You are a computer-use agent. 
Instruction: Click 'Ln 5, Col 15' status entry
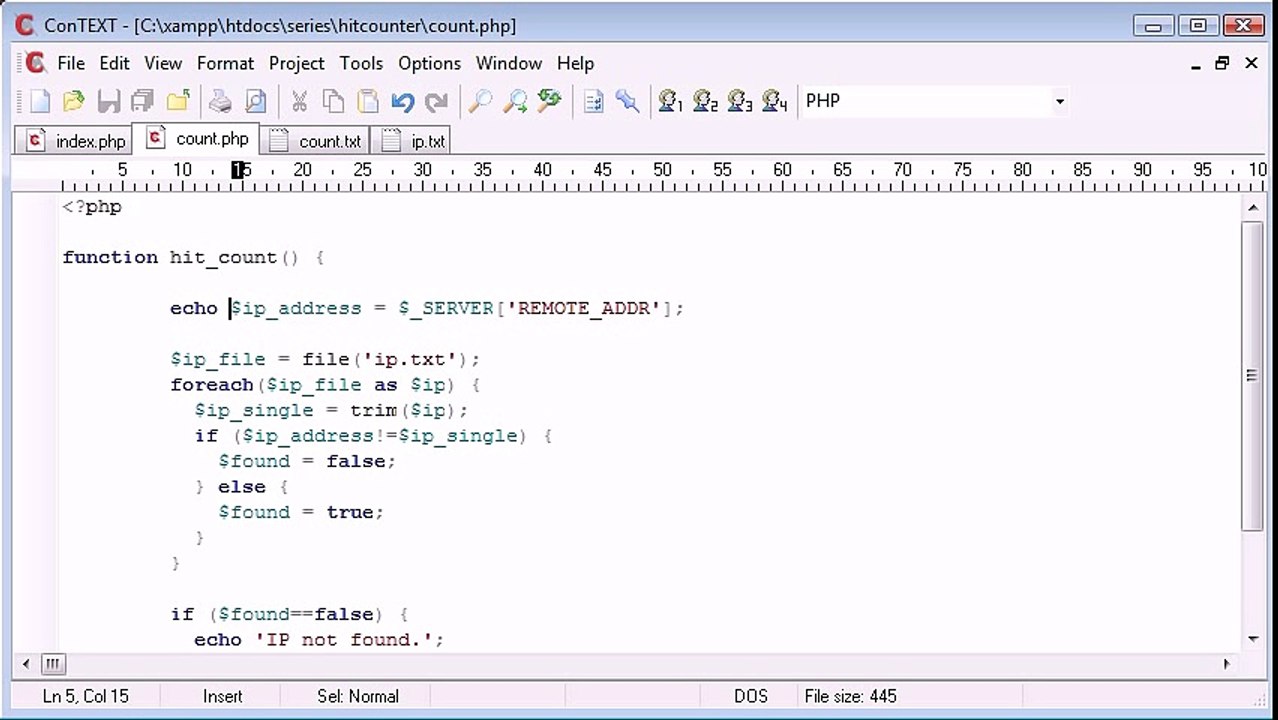point(86,696)
